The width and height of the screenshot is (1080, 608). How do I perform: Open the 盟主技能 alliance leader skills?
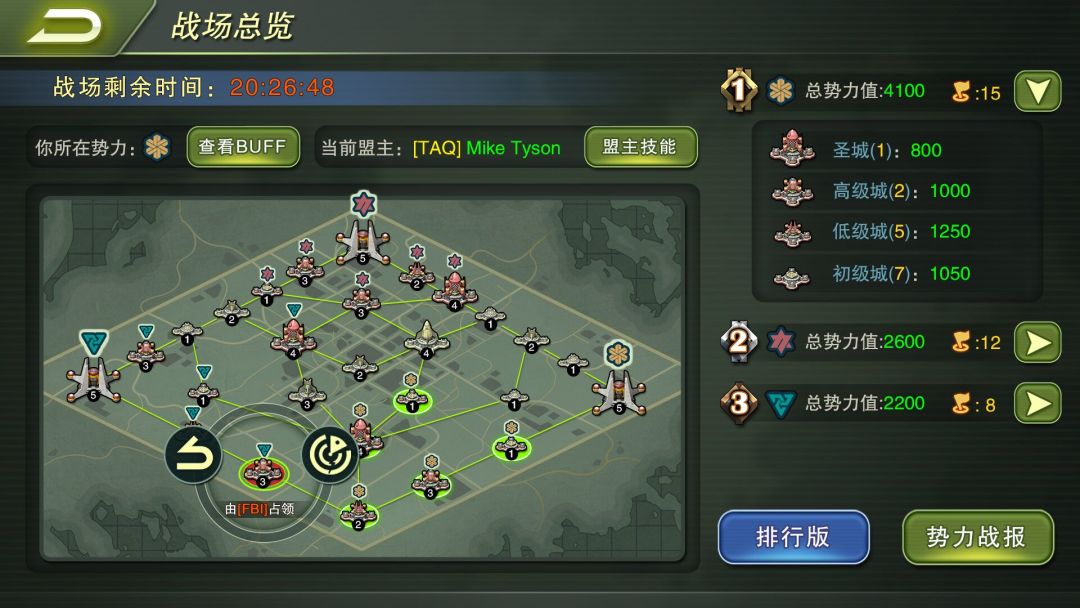pyautogui.click(x=641, y=147)
